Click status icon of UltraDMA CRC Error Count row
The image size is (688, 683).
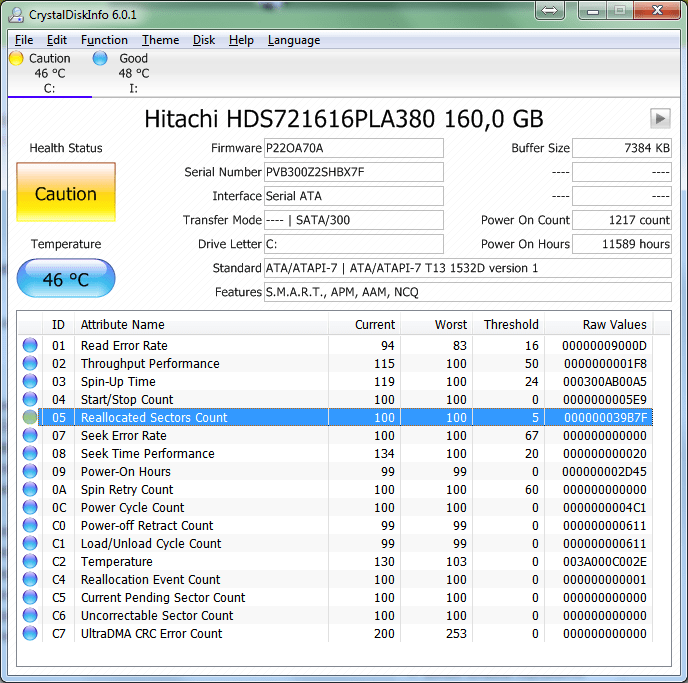click(x=30, y=633)
